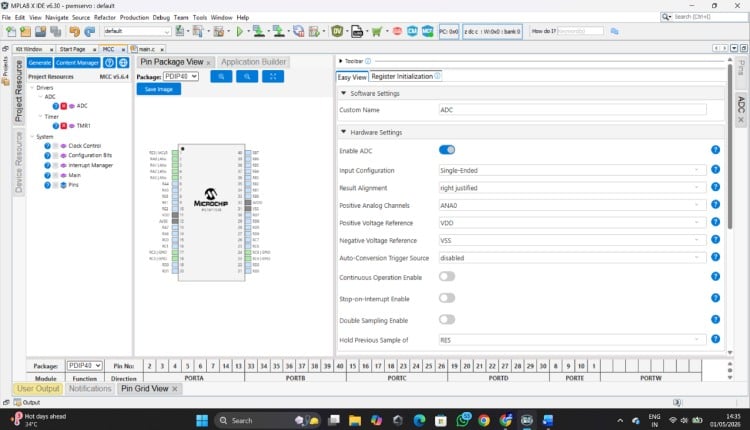Open help for Auto-Conversion Trigger Source

pos(715,257)
